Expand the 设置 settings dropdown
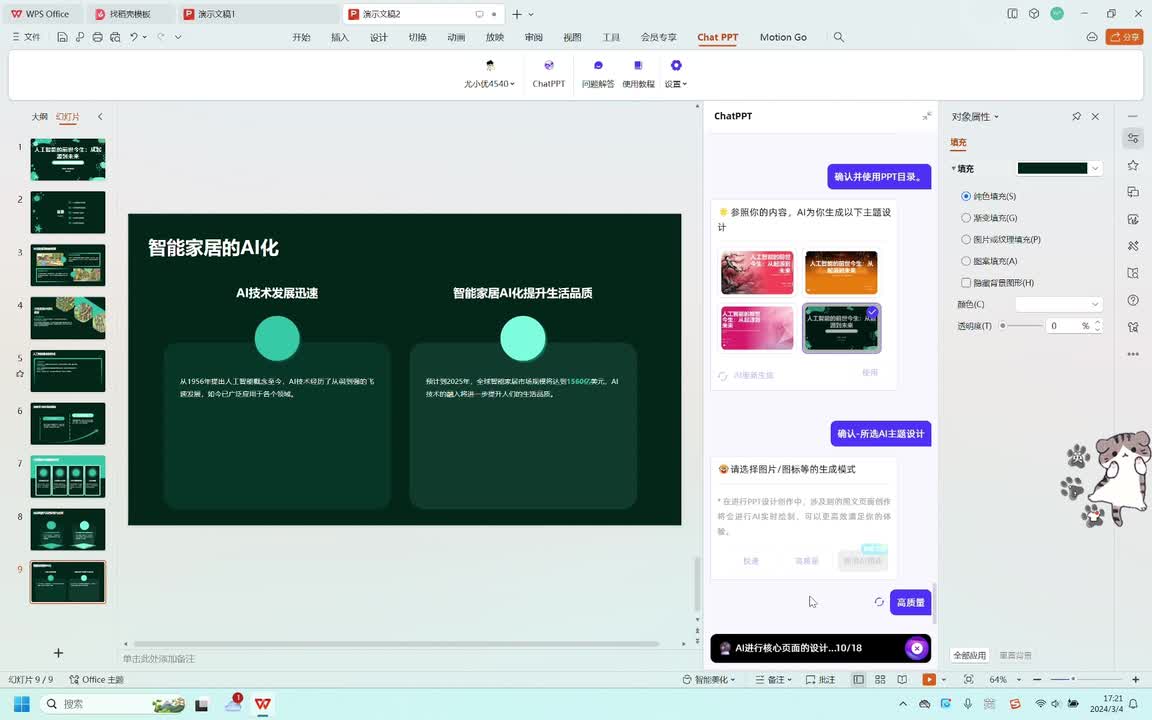This screenshot has width=1152, height=720. point(676,84)
